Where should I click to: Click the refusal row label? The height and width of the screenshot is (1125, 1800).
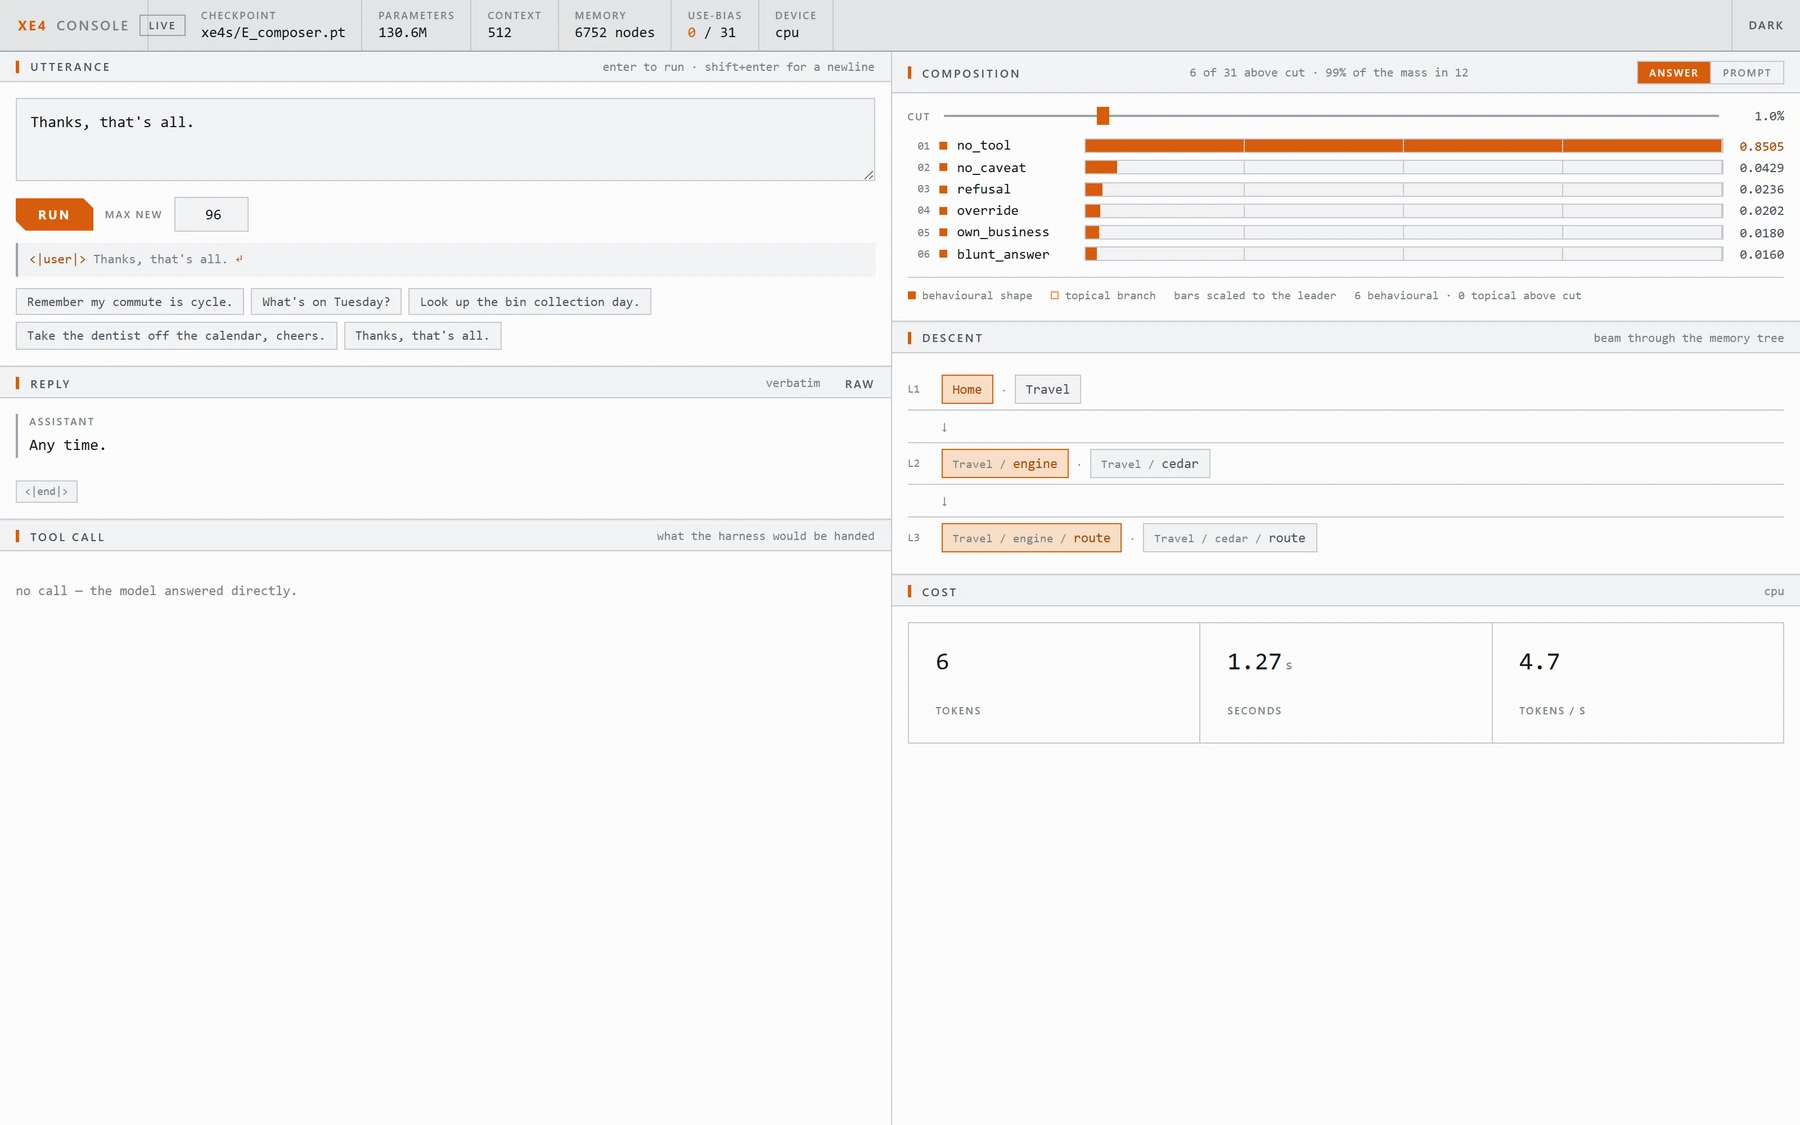coord(983,189)
